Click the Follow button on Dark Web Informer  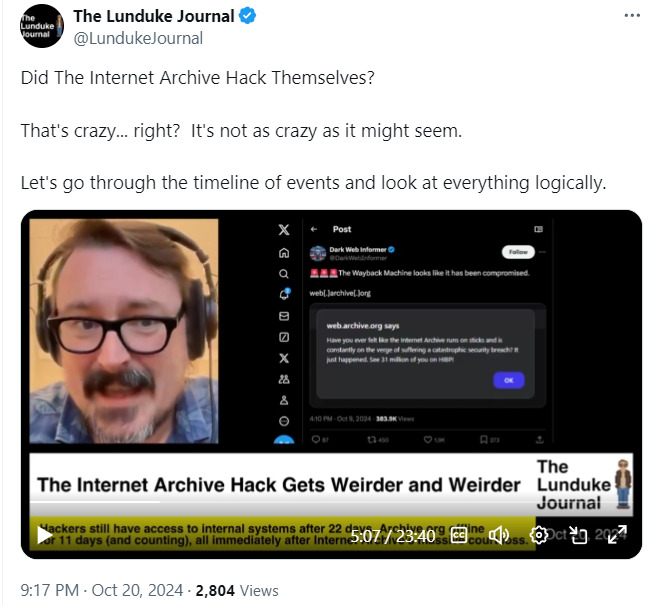click(518, 252)
